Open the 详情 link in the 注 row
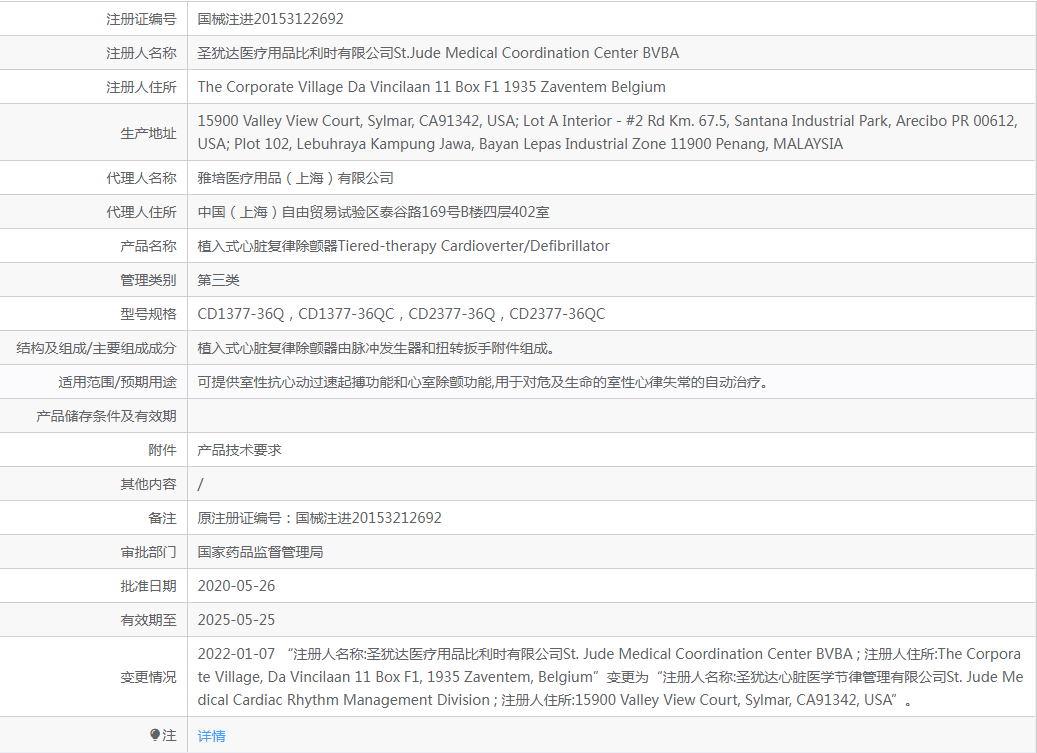Screen dimensions: 1037x753 tap(211, 736)
